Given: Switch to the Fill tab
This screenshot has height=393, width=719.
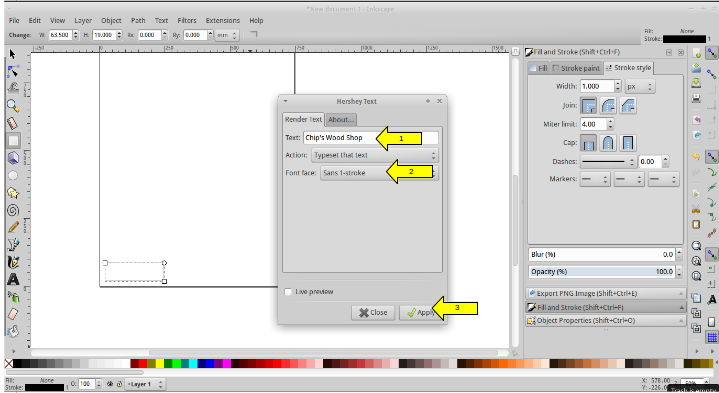Looking at the screenshot, I should 539,68.
